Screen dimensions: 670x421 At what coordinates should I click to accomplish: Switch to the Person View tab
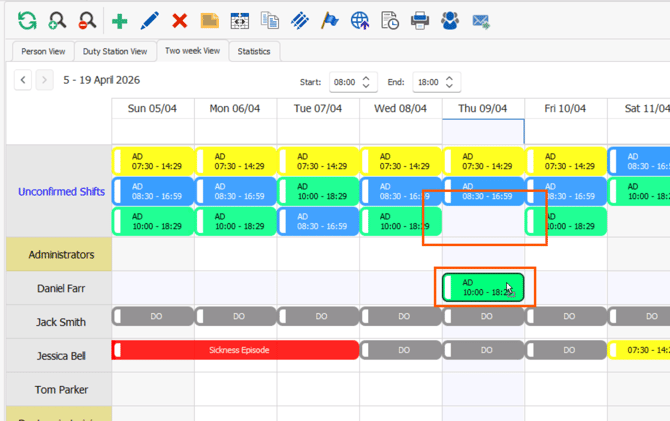(43, 52)
